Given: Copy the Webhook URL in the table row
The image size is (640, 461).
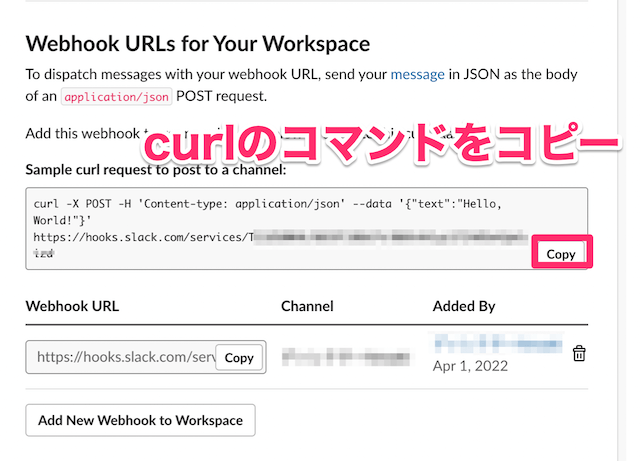Looking at the screenshot, I should pyautogui.click(x=239, y=357).
